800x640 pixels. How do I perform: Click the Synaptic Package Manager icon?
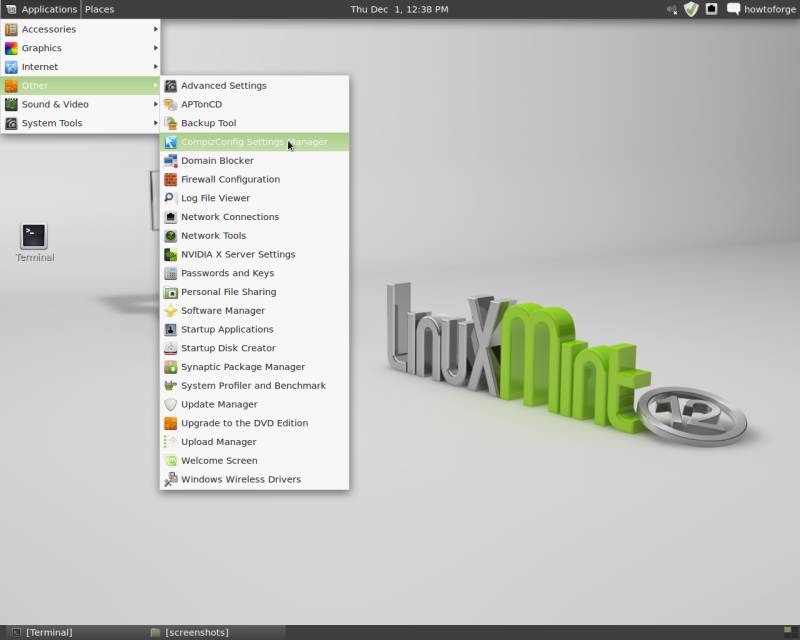[170, 367]
